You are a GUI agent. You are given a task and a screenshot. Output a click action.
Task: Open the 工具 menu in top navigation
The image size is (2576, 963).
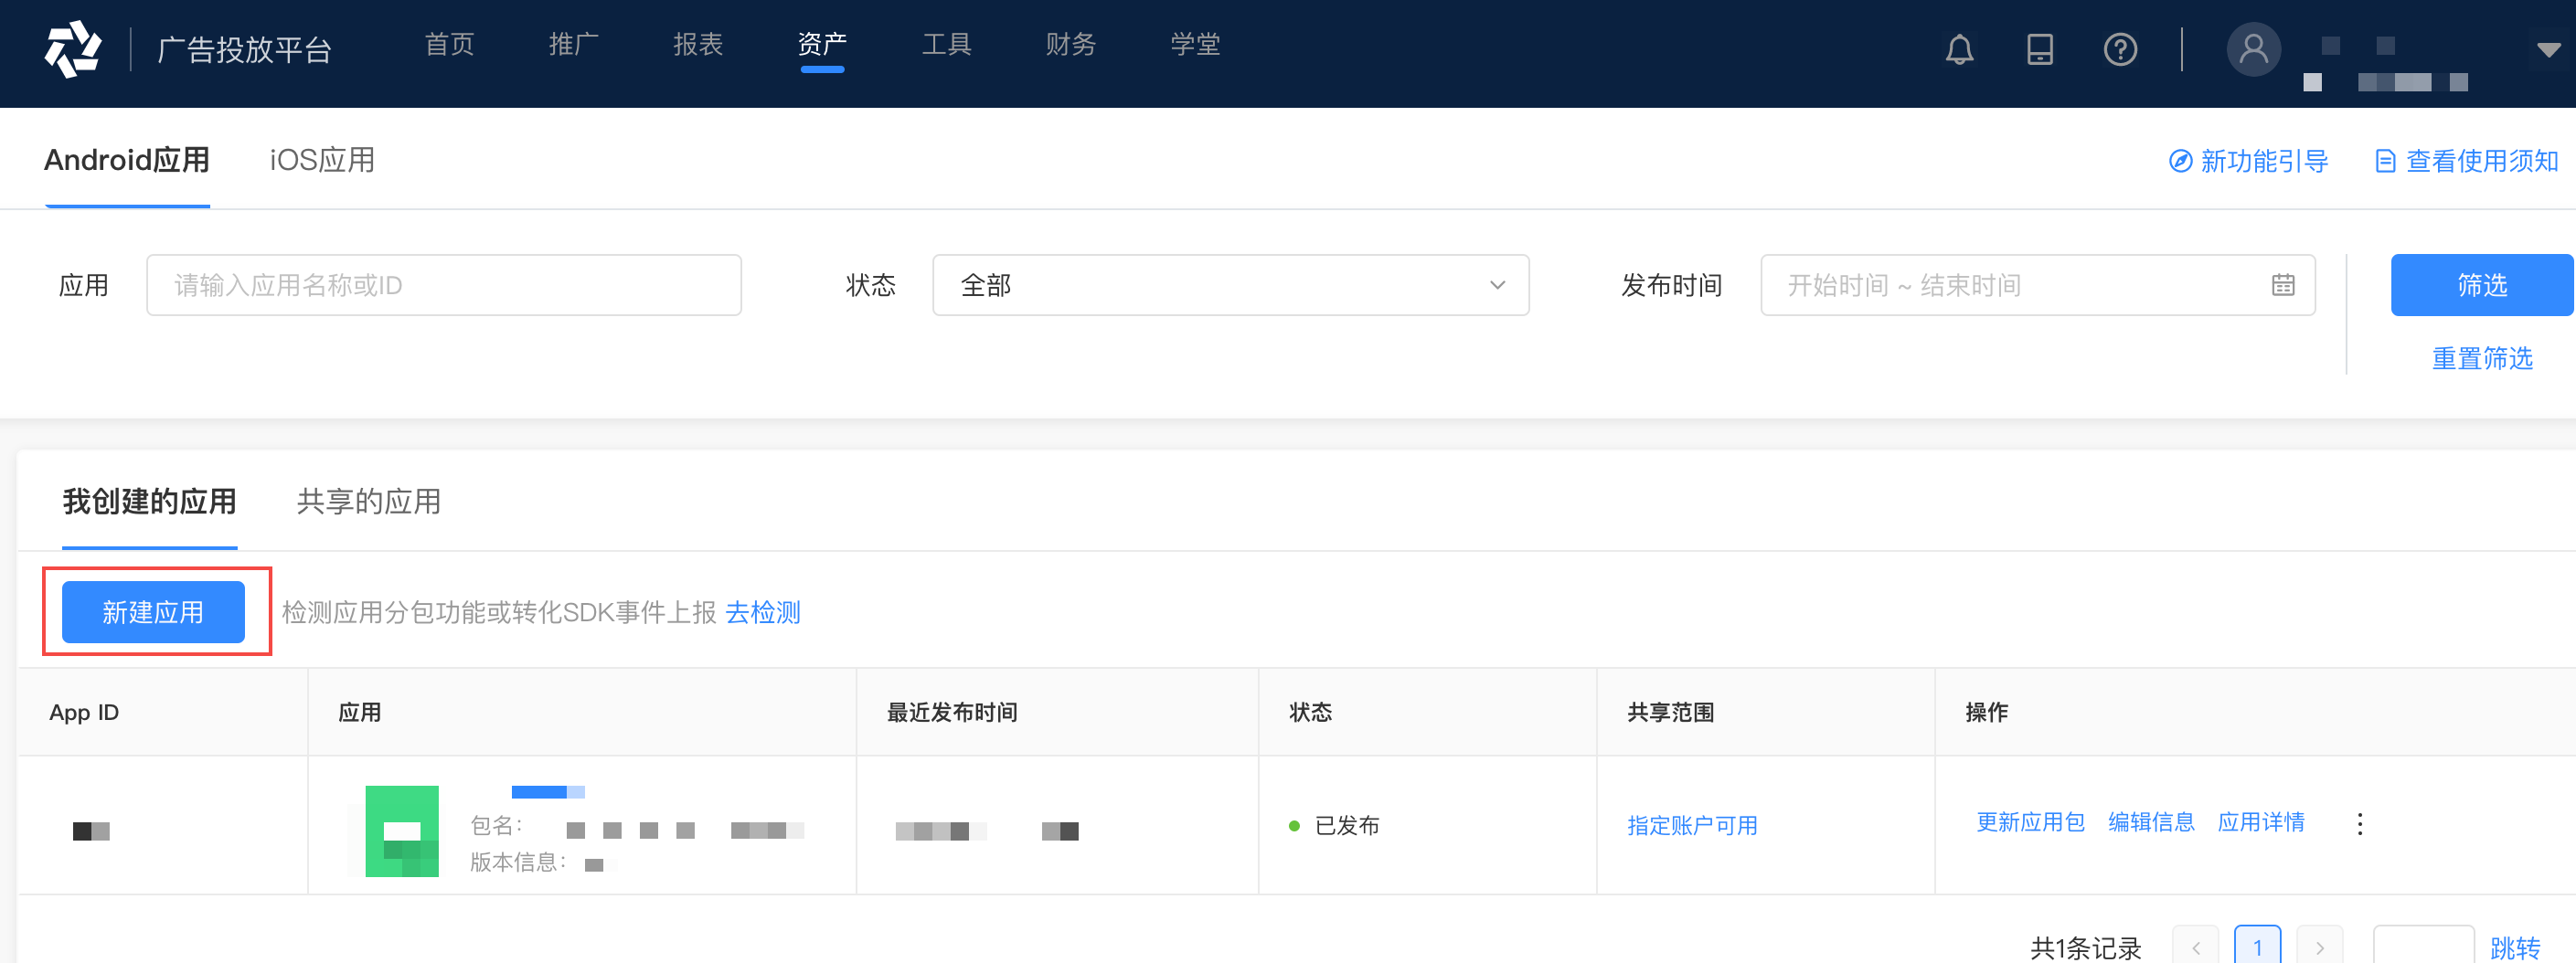[946, 44]
